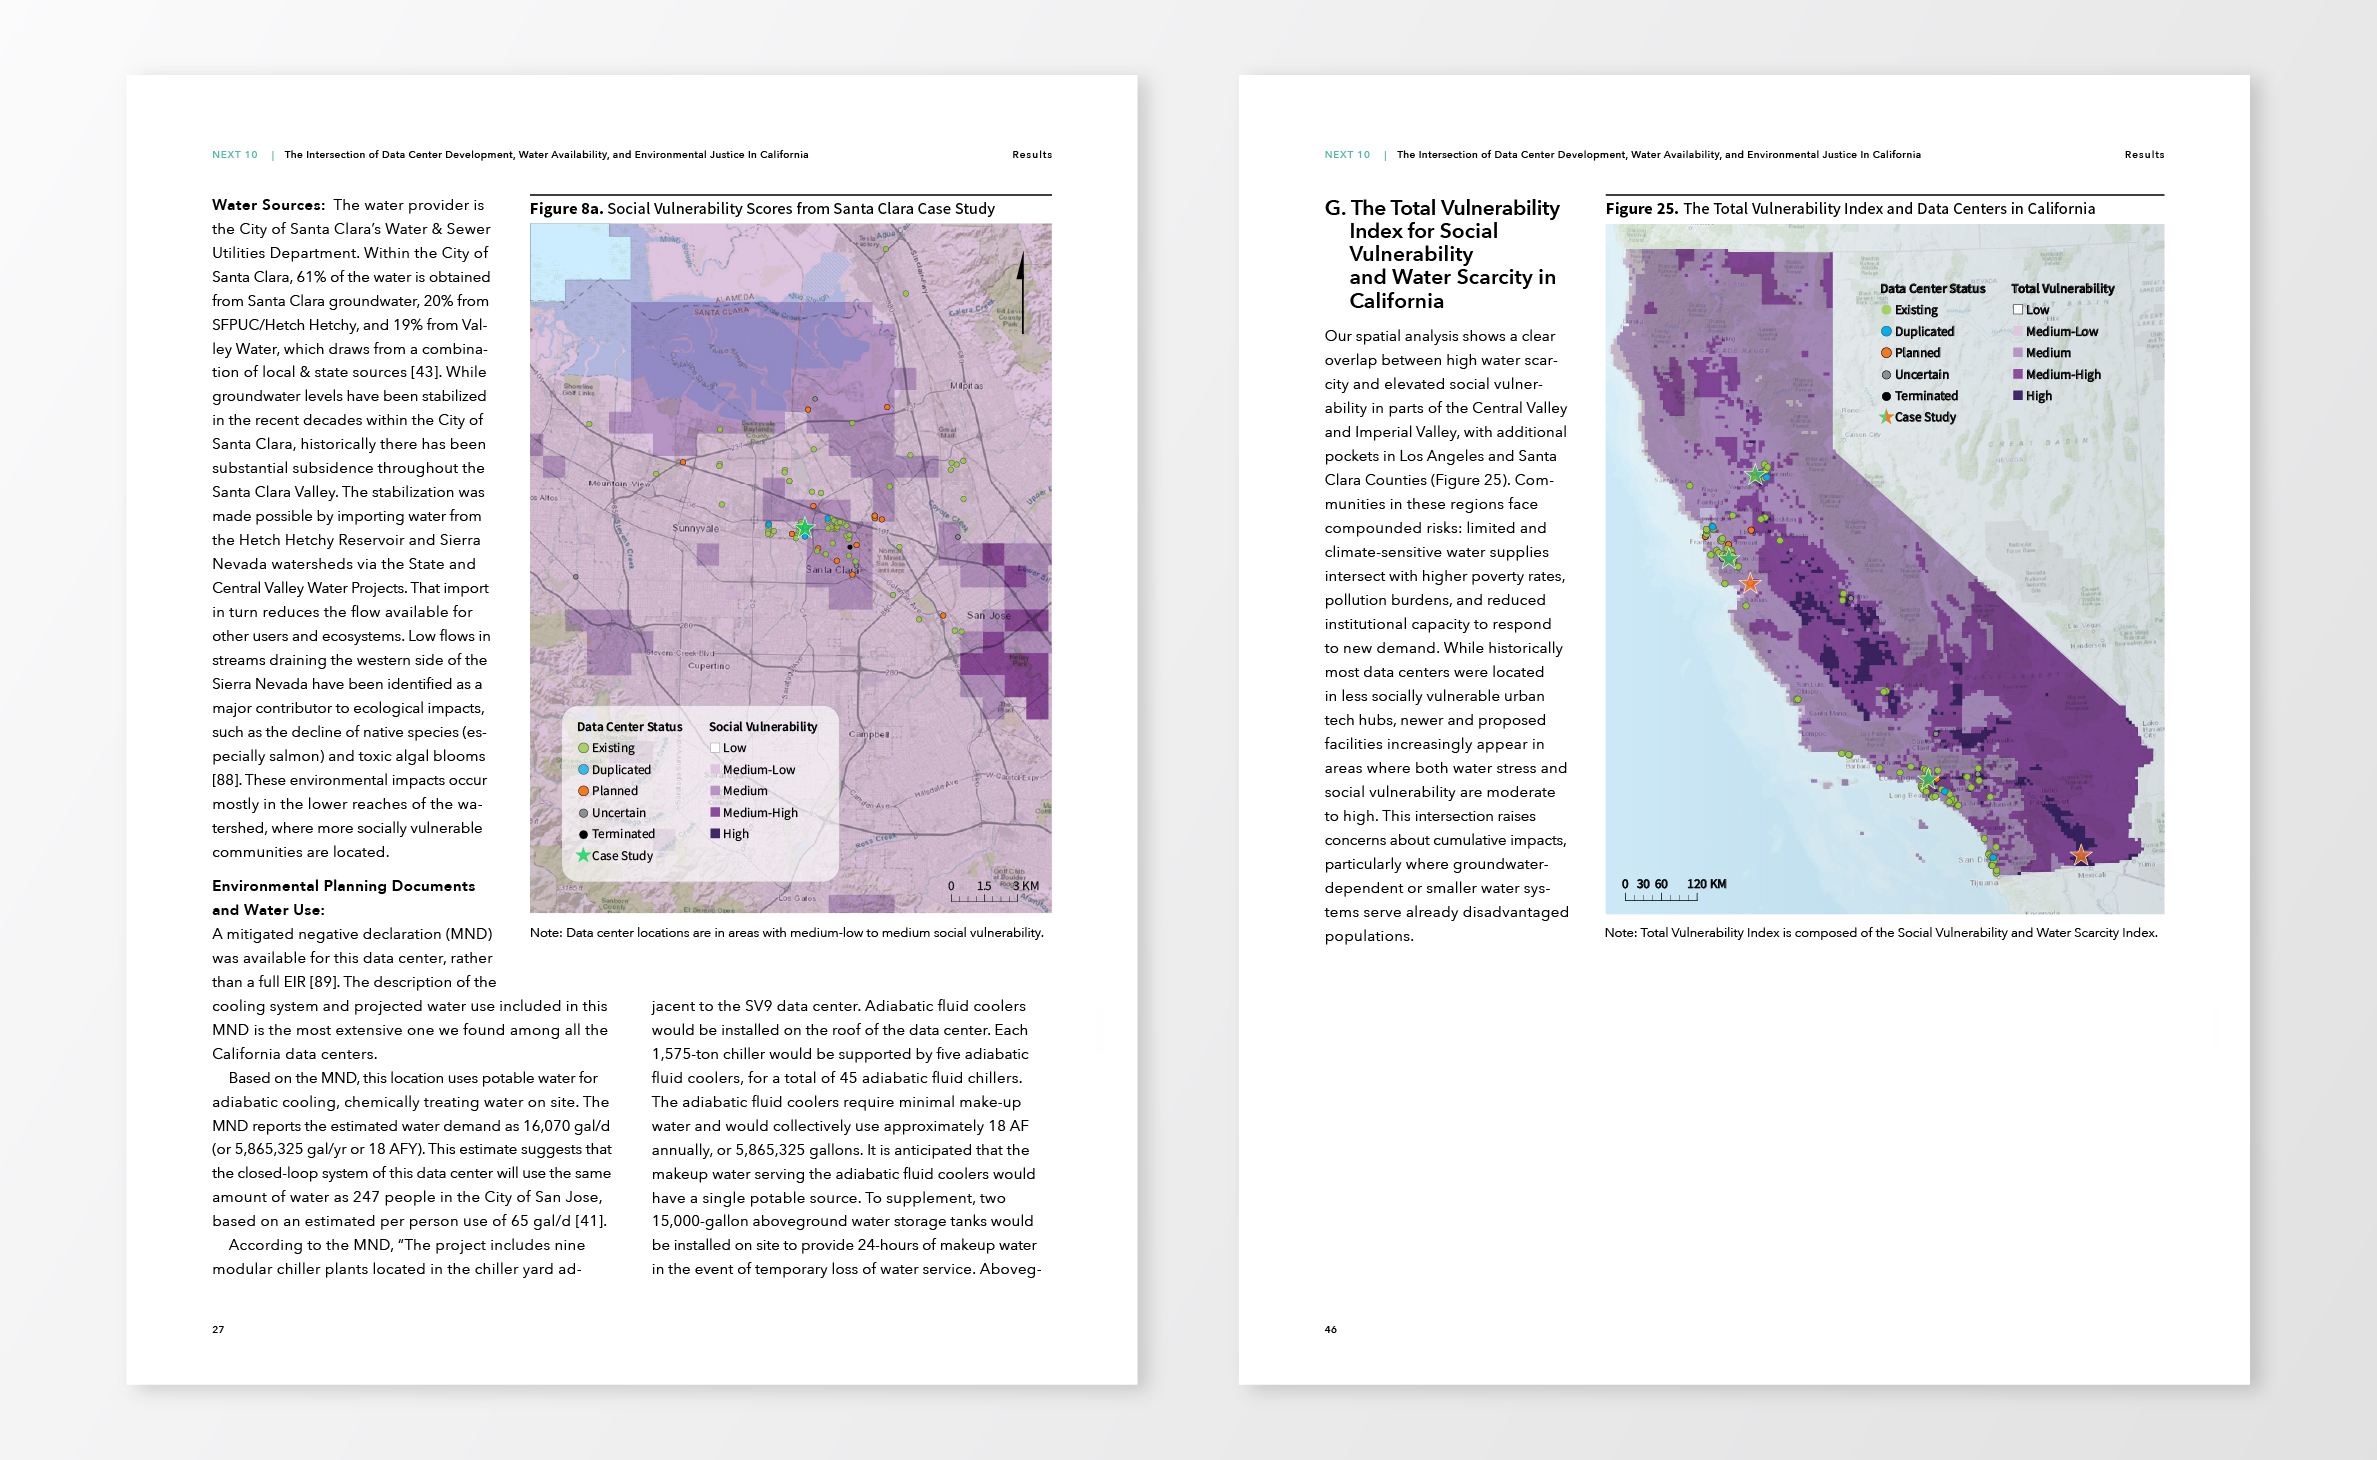
Task: Click the 'Data Center Status' title in Figure 8a legend
Action: (x=630, y=727)
